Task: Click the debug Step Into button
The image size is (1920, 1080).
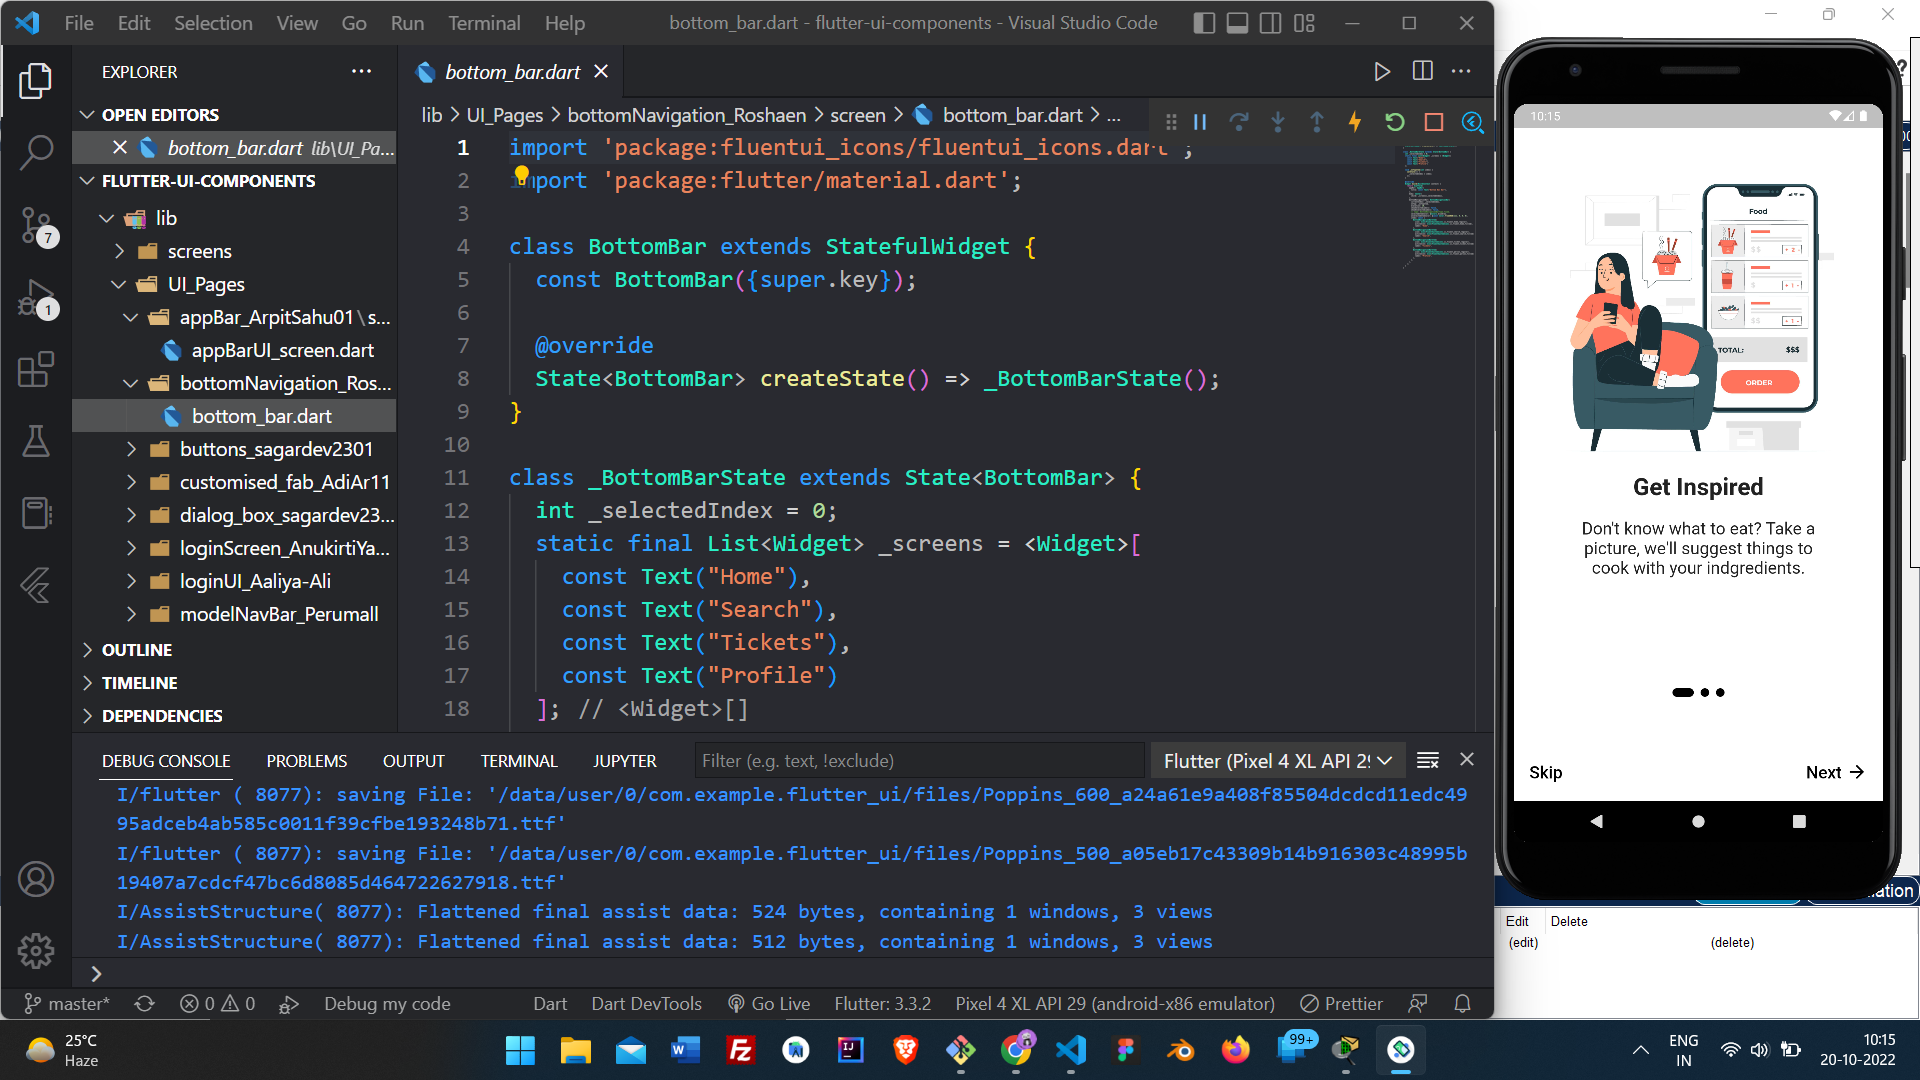Action: tap(1278, 122)
